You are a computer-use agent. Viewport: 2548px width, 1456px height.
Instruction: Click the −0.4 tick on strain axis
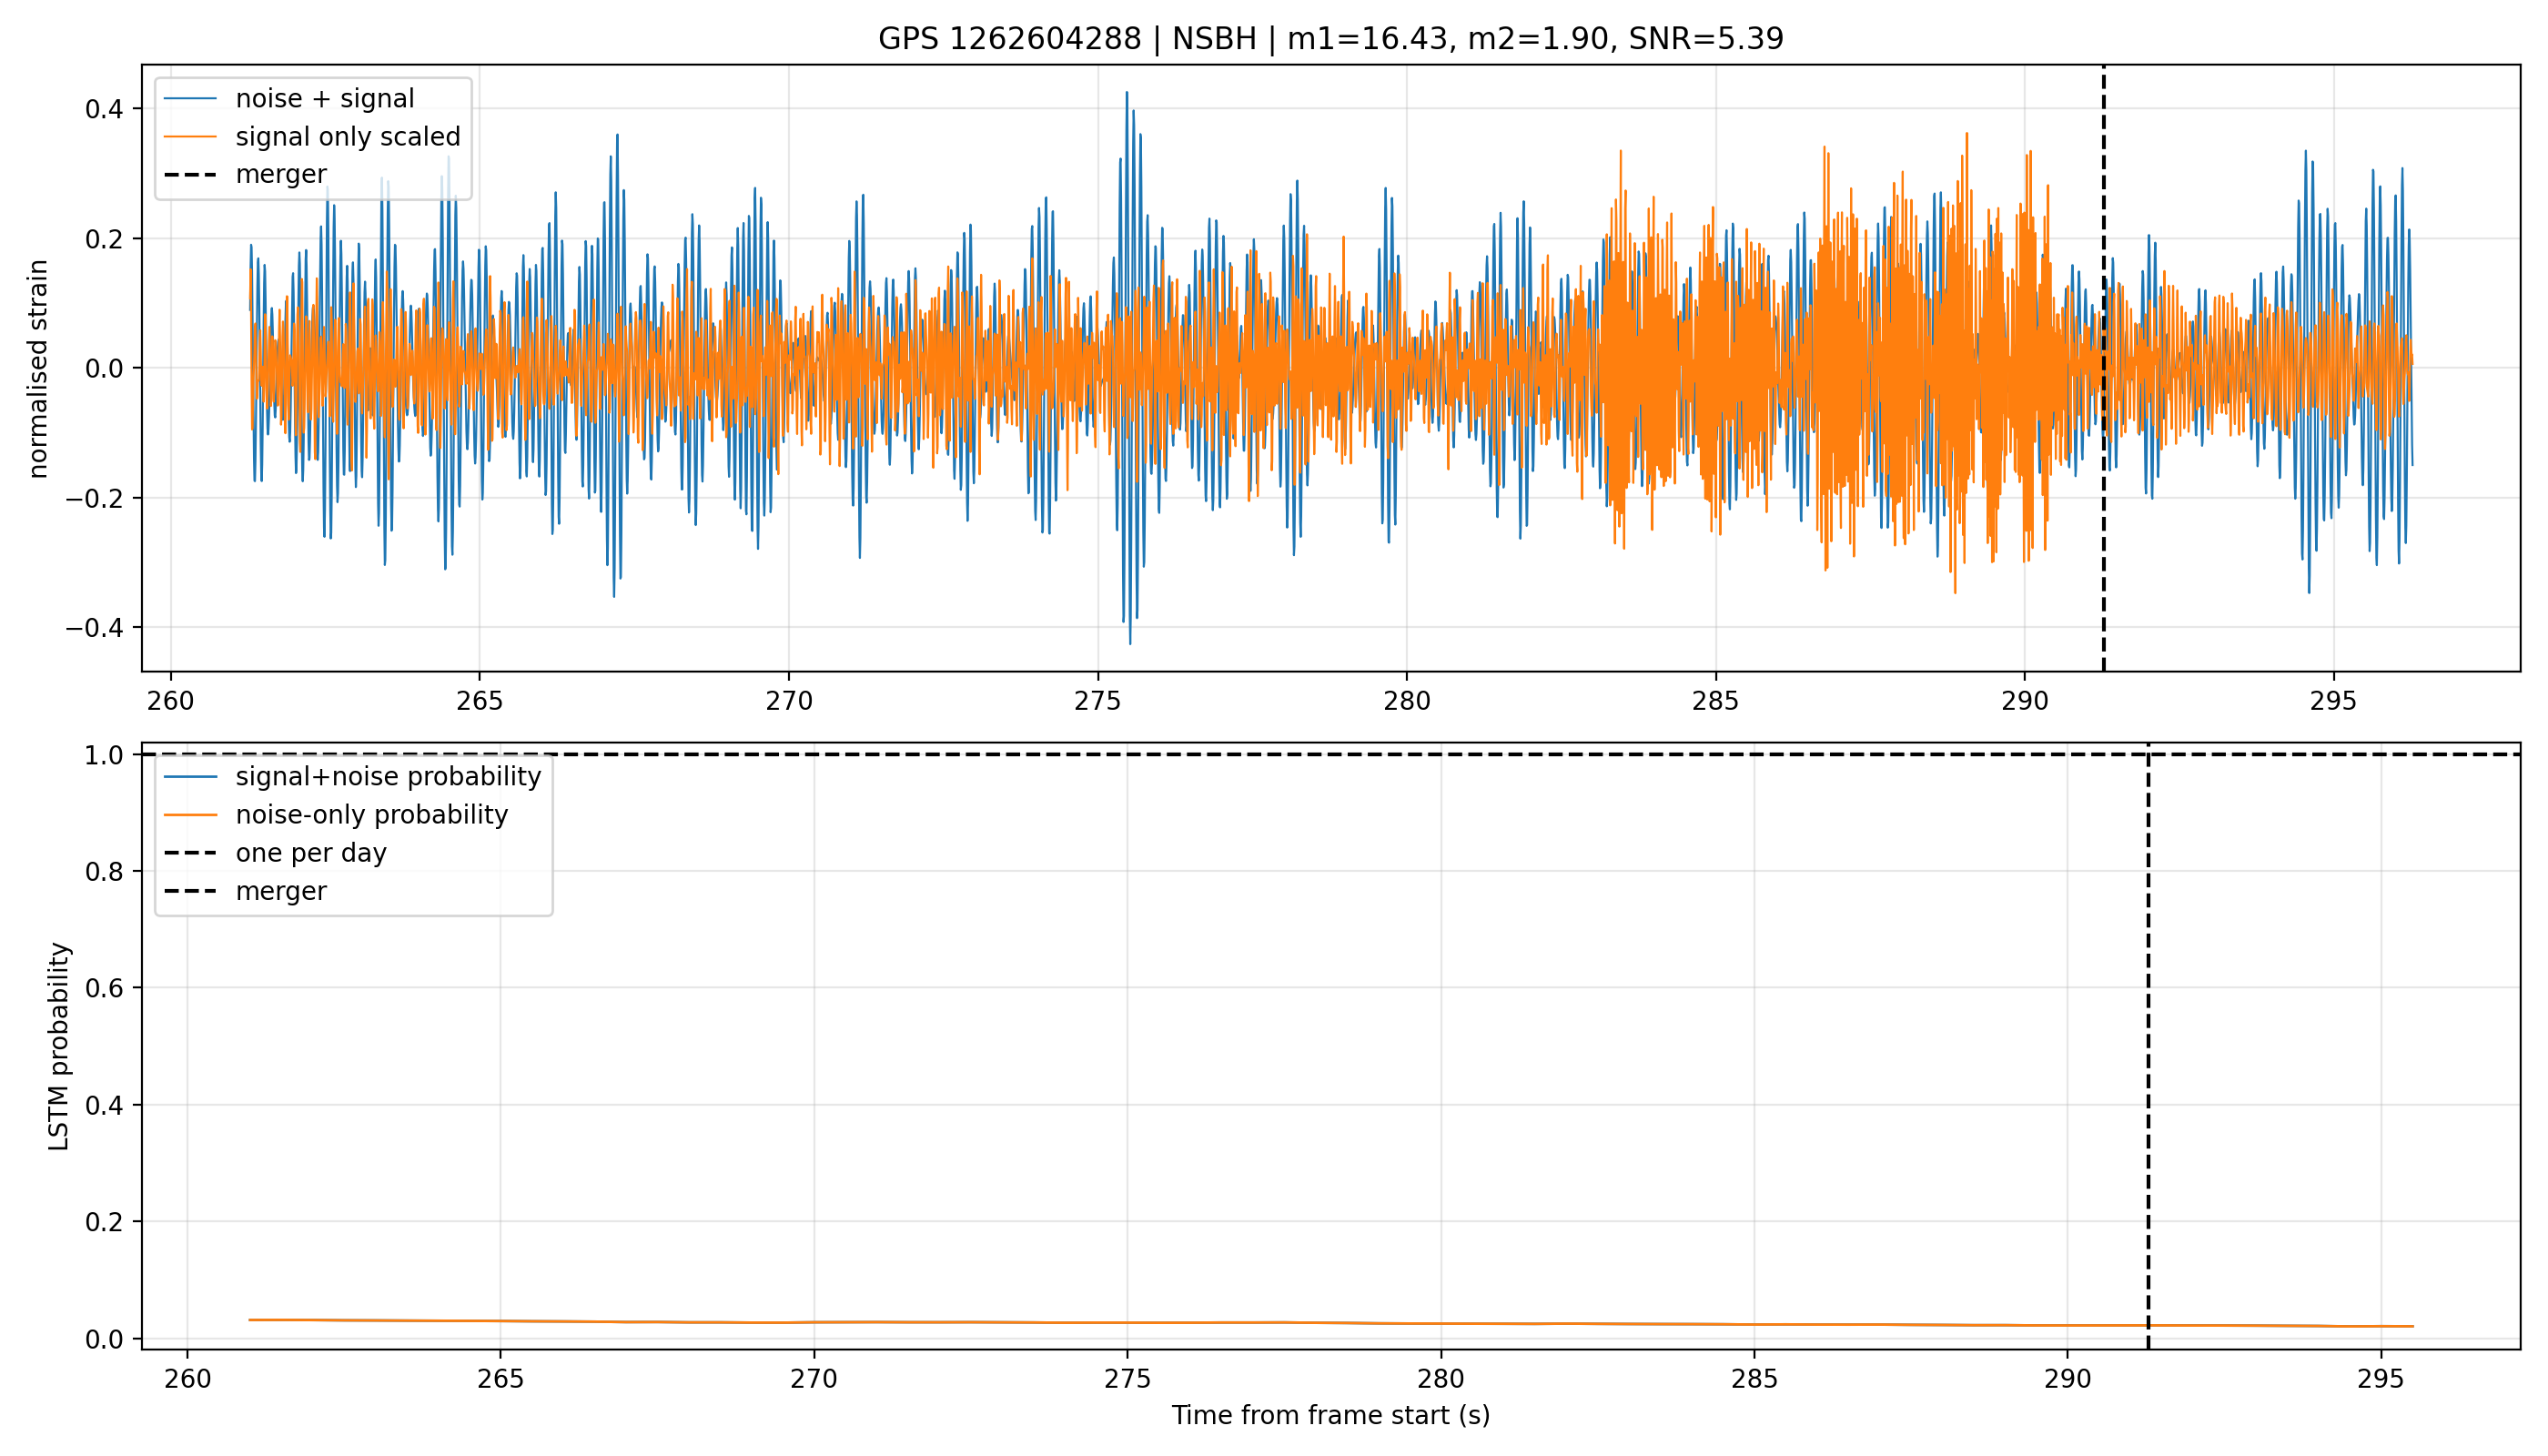[x=95, y=628]
